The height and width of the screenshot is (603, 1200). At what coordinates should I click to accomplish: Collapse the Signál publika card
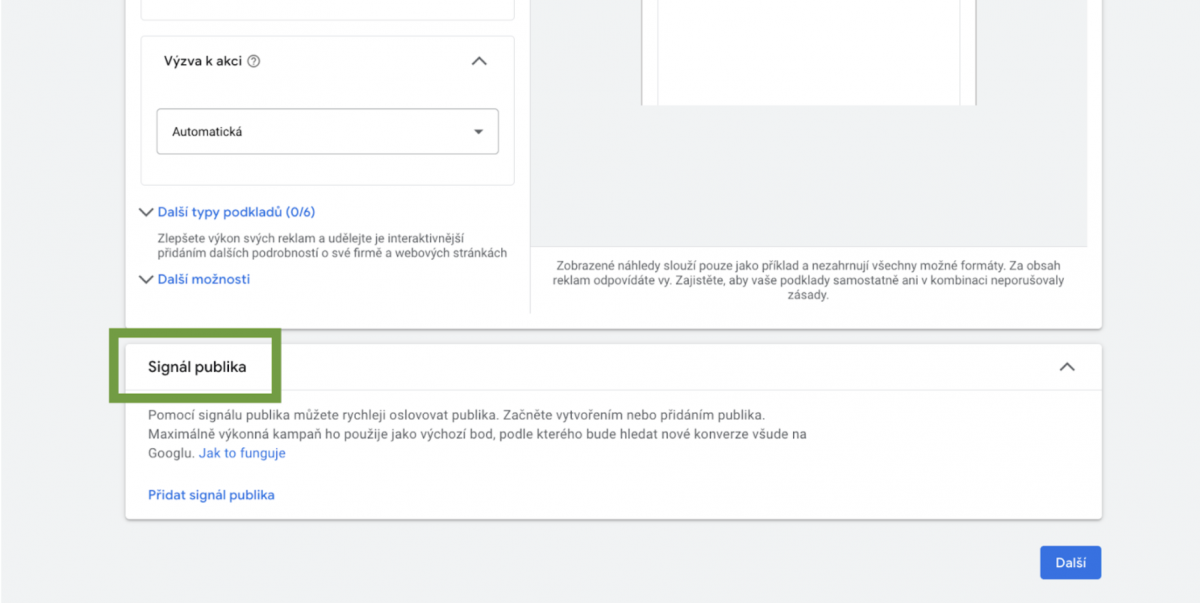coord(1067,367)
